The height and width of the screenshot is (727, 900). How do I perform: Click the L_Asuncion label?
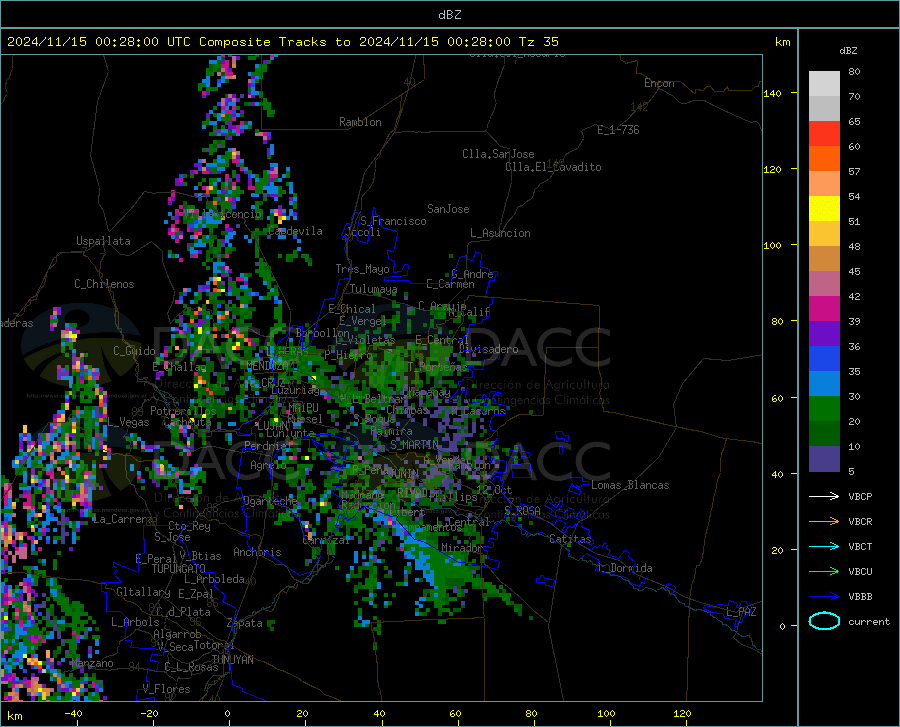coord(500,233)
